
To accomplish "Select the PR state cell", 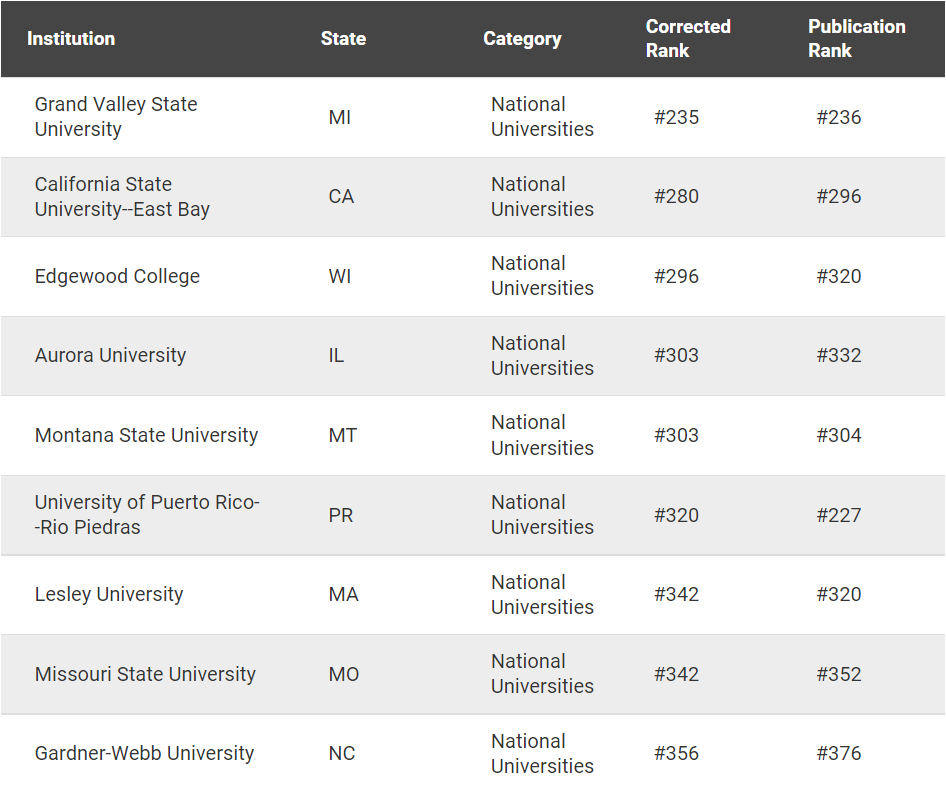I will 341,516.
